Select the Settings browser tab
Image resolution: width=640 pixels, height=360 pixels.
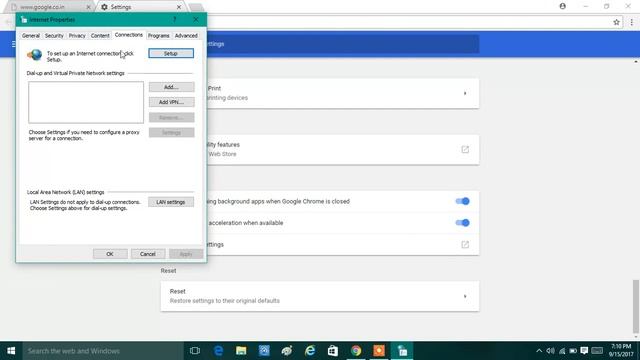[x=140, y=7]
